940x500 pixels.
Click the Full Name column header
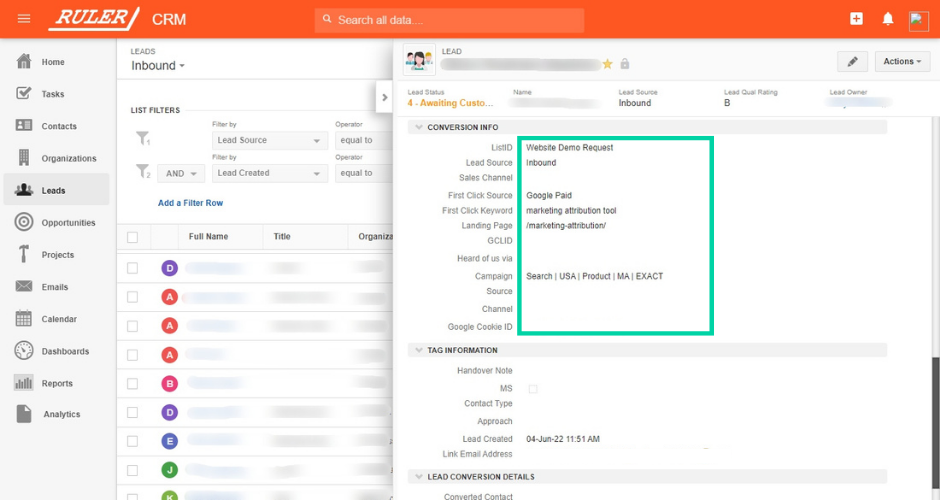pos(208,237)
